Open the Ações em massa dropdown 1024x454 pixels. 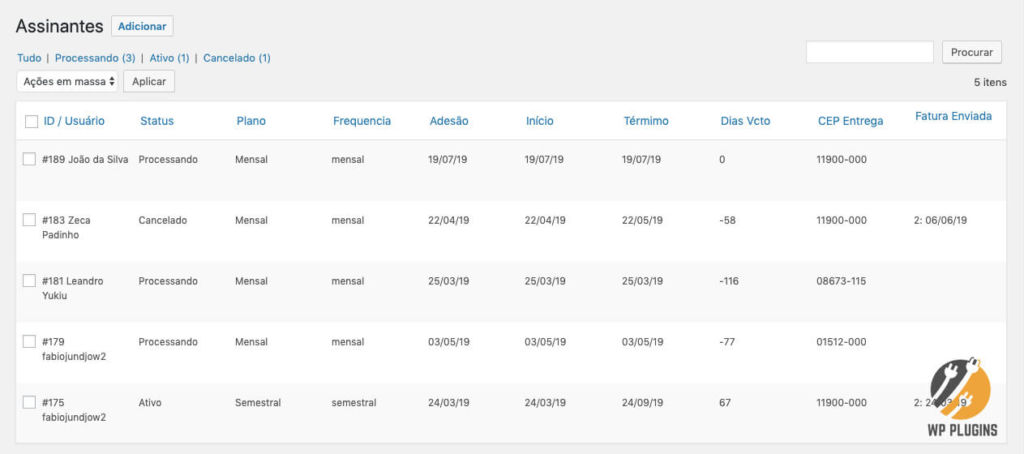click(x=68, y=82)
